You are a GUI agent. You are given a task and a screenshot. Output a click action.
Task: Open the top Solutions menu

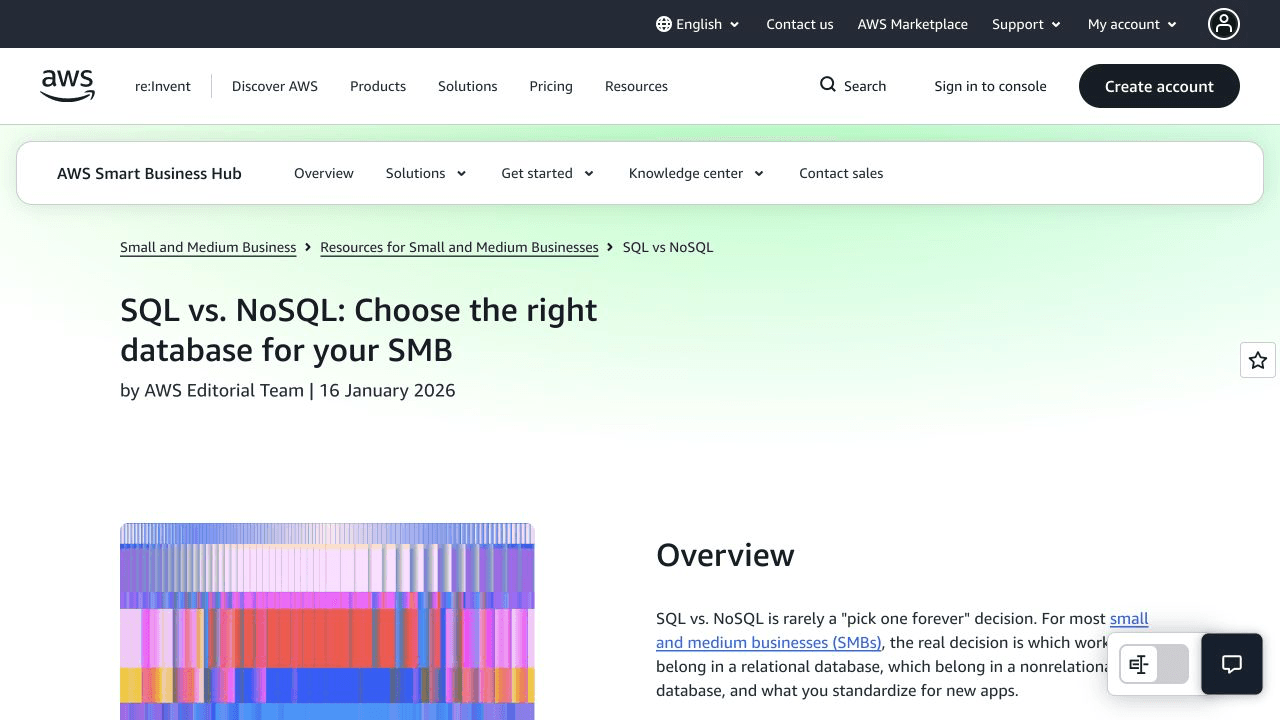pyautogui.click(x=467, y=86)
